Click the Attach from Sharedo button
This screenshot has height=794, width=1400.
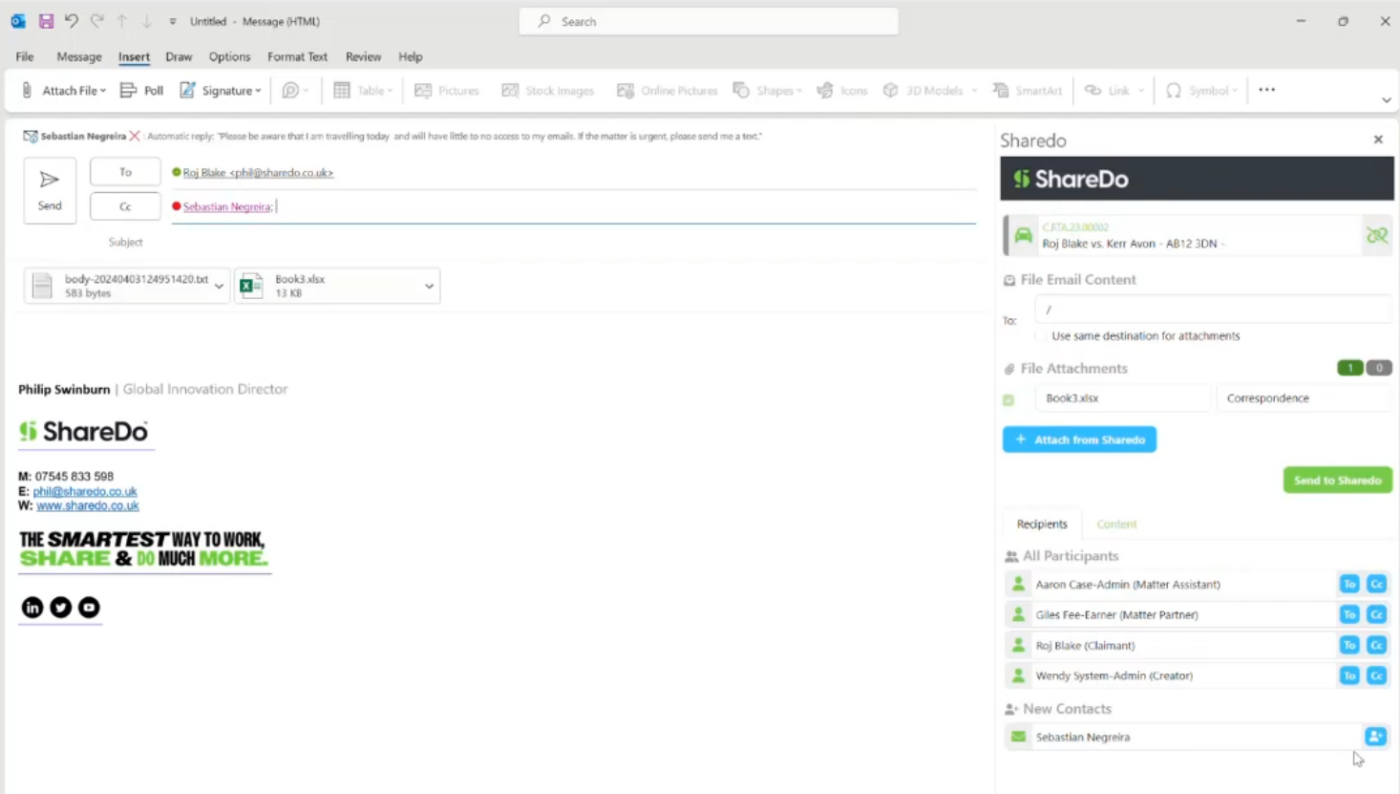click(1079, 439)
